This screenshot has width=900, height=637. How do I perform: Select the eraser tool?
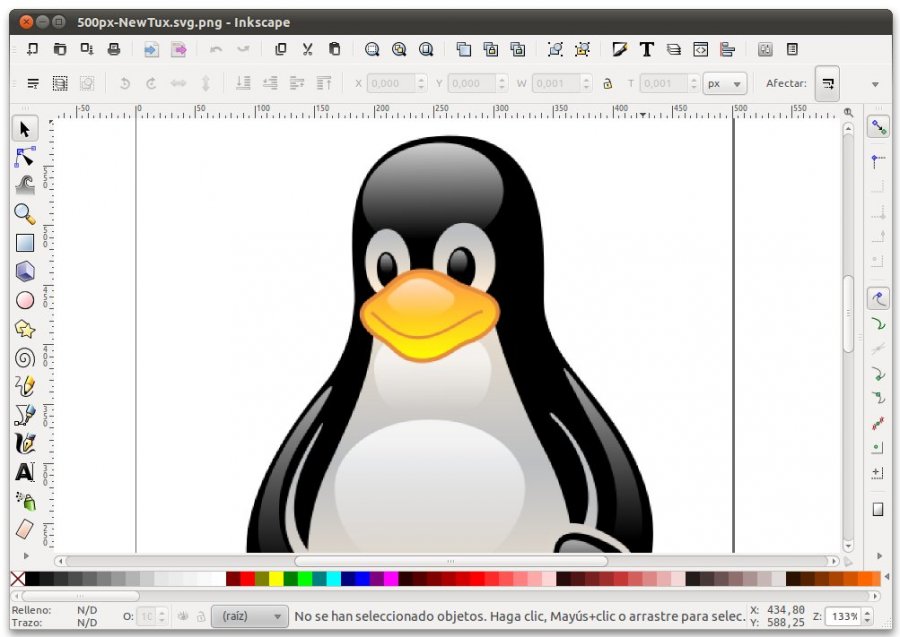pos(25,529)
